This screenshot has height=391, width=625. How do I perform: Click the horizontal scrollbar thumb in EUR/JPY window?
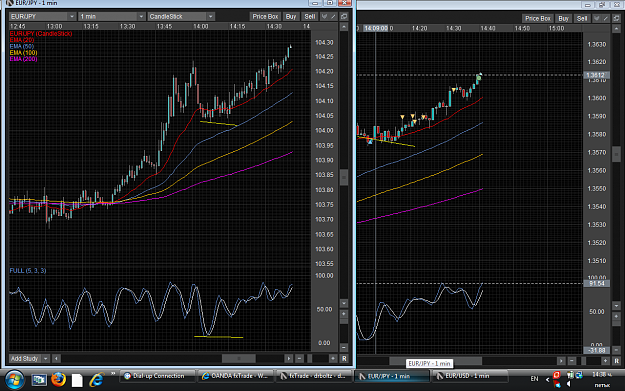tap(239, 359)
